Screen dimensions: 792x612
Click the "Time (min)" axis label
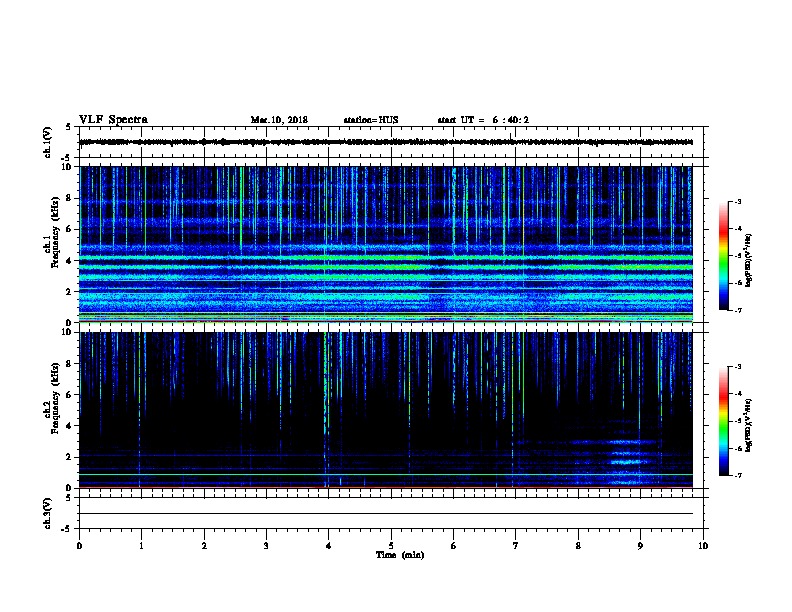400,555
